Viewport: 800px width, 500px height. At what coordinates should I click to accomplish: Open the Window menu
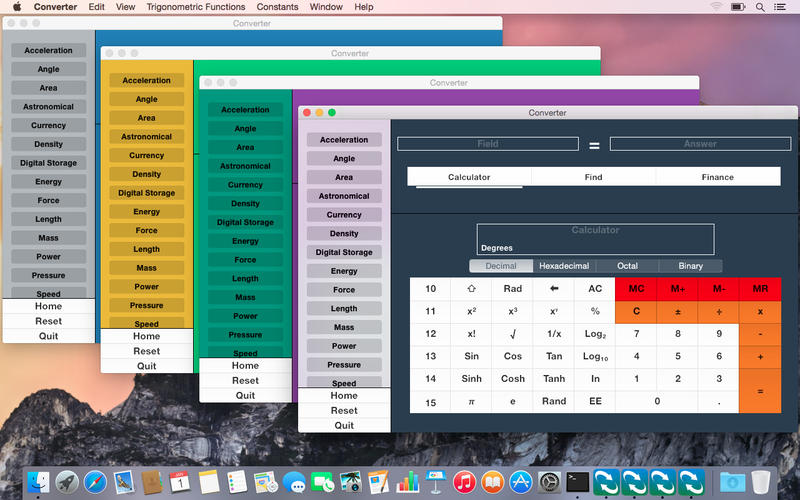coord(326,7)
